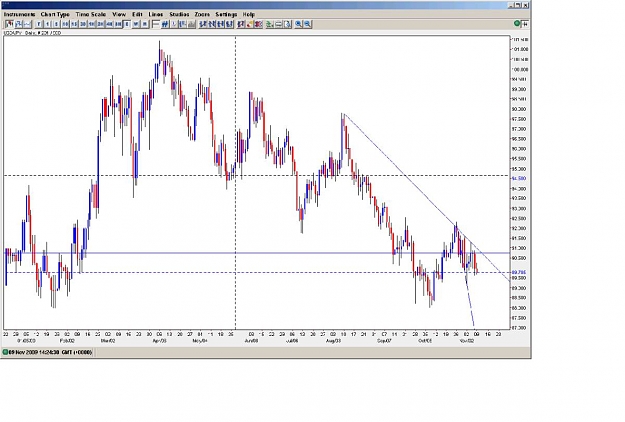Switch to tick (T) time scale

coord(38,24)
